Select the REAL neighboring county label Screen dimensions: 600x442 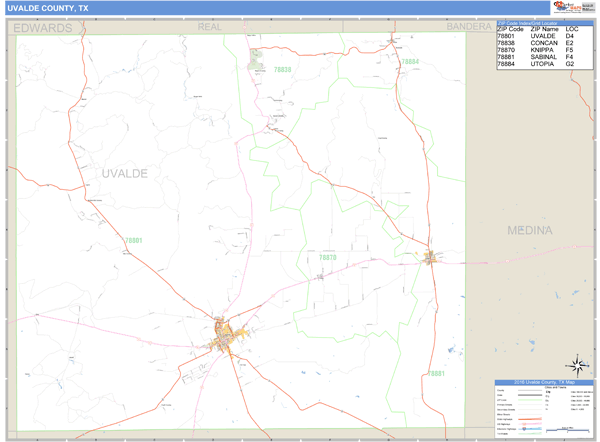209,27
